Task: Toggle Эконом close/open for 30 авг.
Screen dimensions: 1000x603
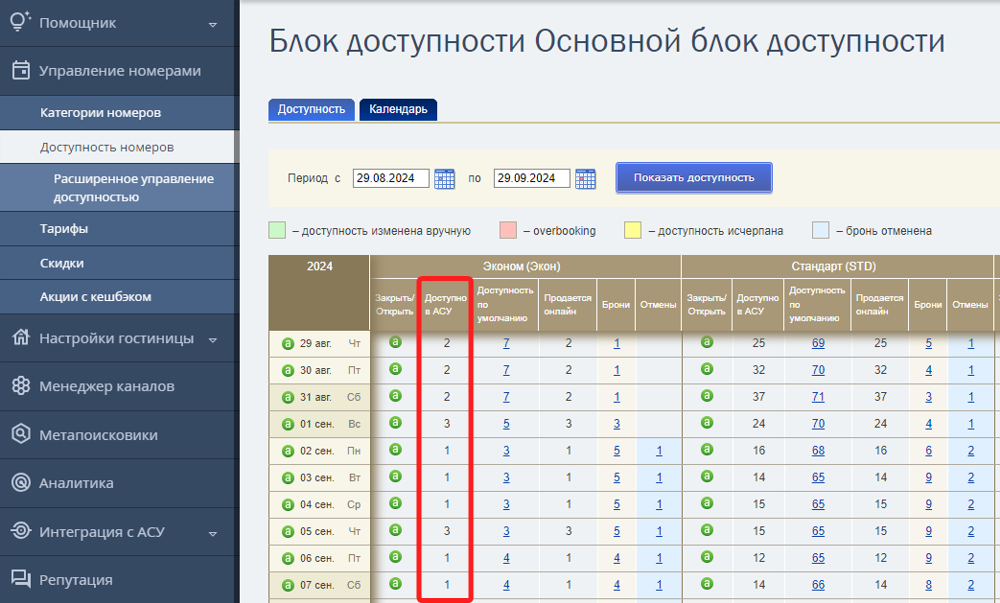Action: point(395,369)
